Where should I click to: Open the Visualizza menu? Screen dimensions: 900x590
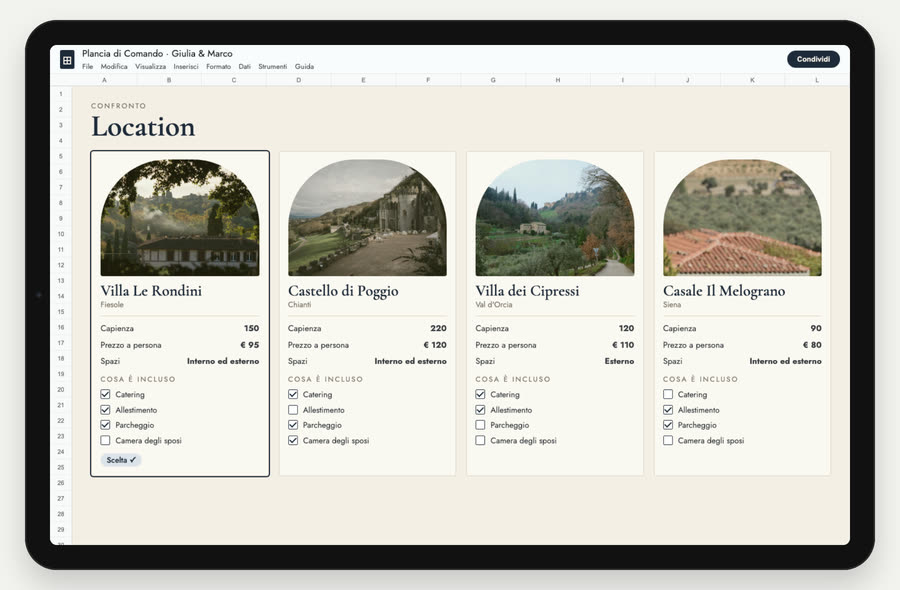pos(150,67)
